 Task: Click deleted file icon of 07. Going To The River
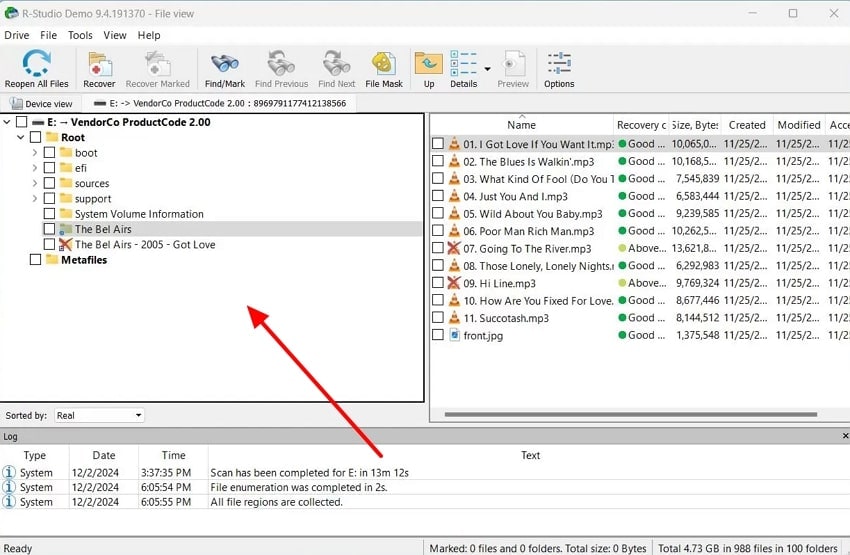tap(454, 248)
